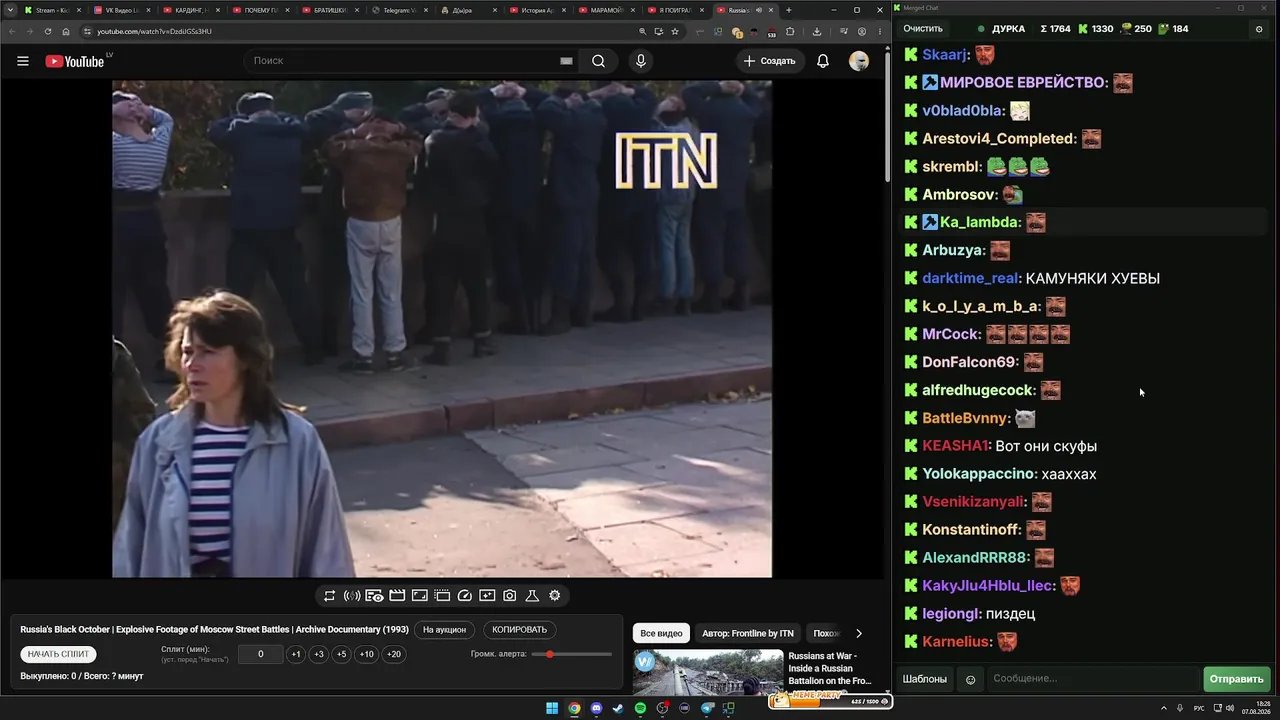Open the browser home page

(66, 31)
